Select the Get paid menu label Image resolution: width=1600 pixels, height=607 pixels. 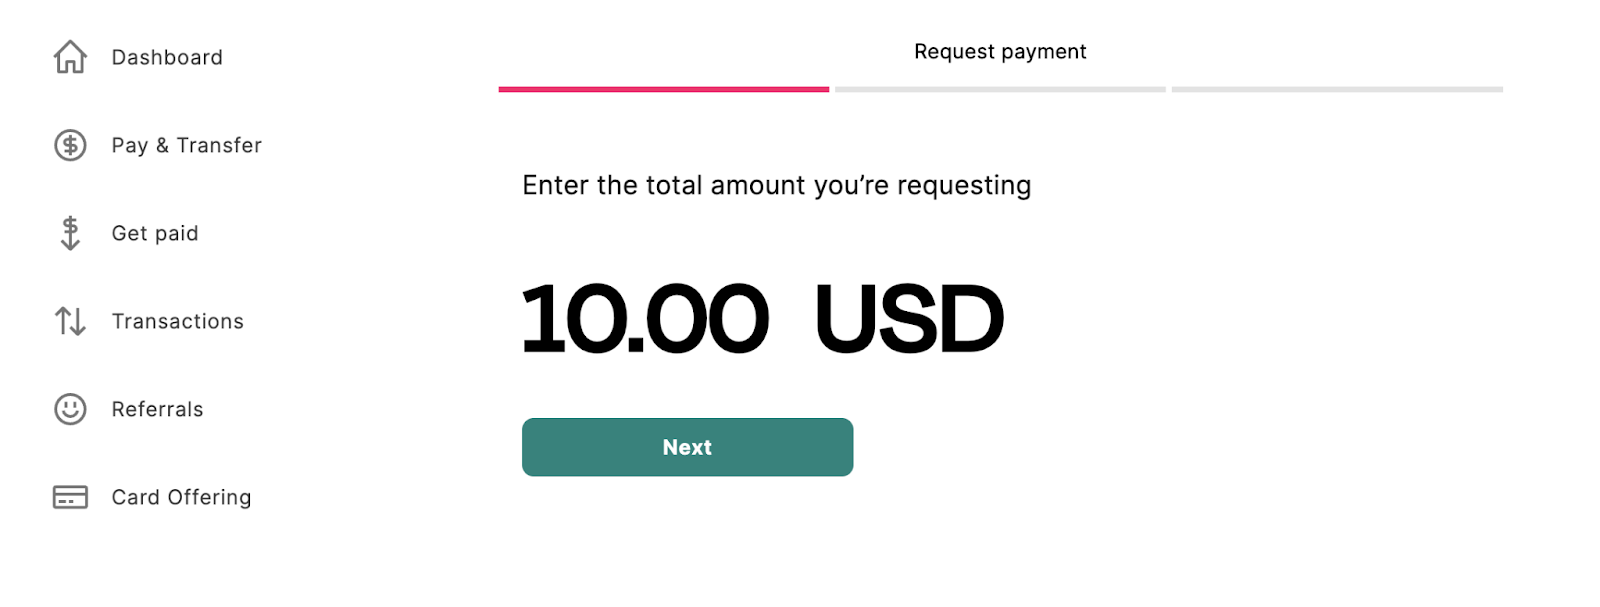[155, 233]
